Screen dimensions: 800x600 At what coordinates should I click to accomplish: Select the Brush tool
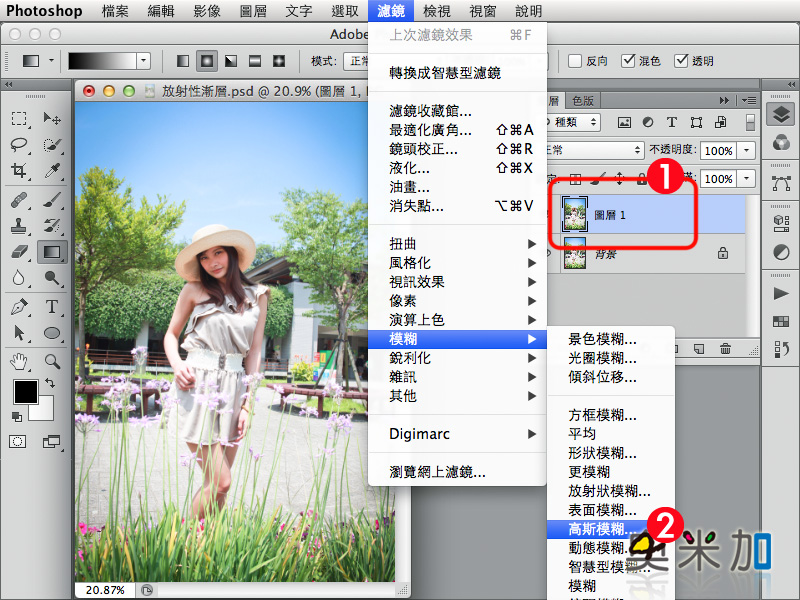(x=52, y=200)
